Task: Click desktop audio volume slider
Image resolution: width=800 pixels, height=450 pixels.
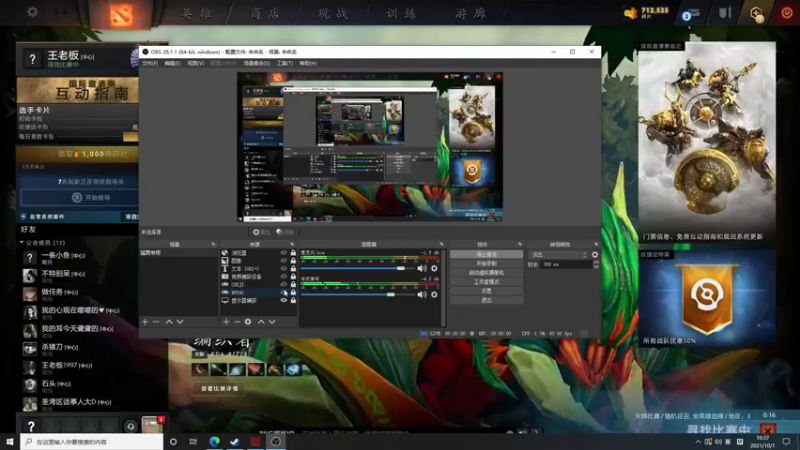Action: click(357, 294)
